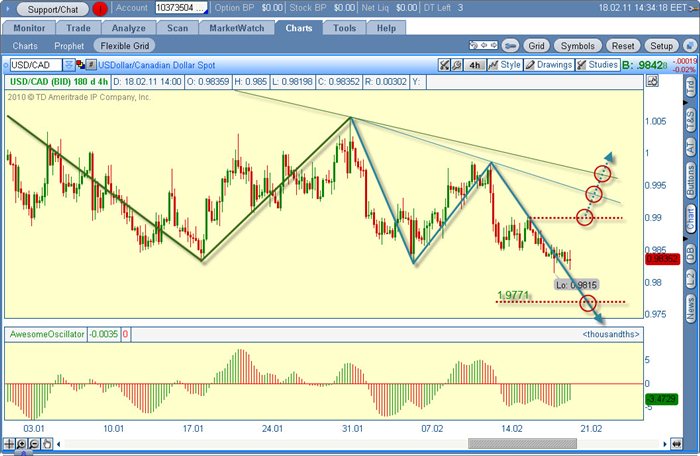Open the symbol color link icon
The height and width of the screenshot is (456, 700).
coord(80,65)
